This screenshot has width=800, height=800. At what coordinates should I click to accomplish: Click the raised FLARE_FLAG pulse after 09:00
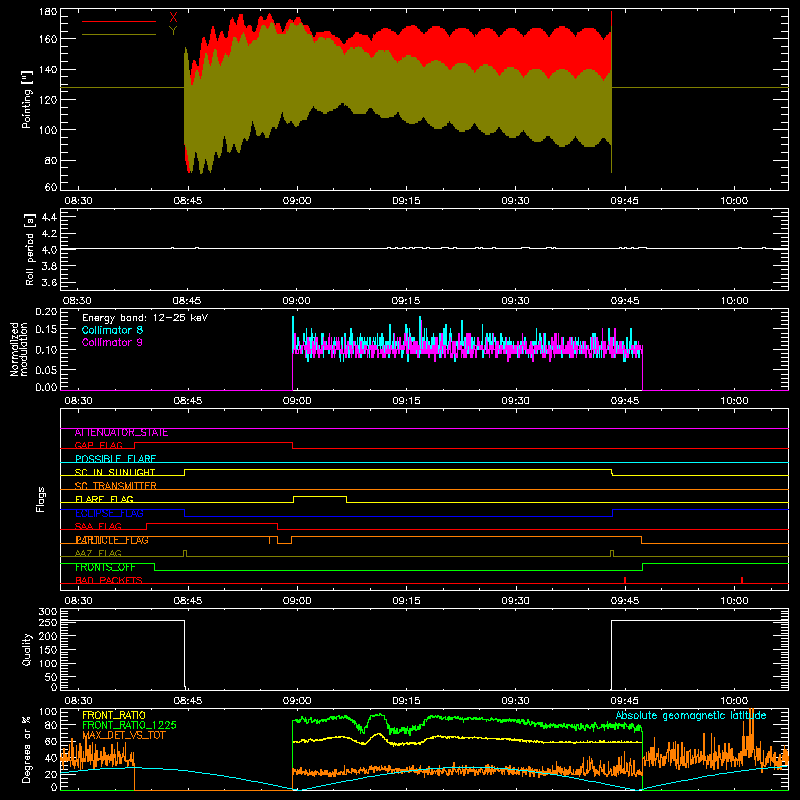coord(320,499)
